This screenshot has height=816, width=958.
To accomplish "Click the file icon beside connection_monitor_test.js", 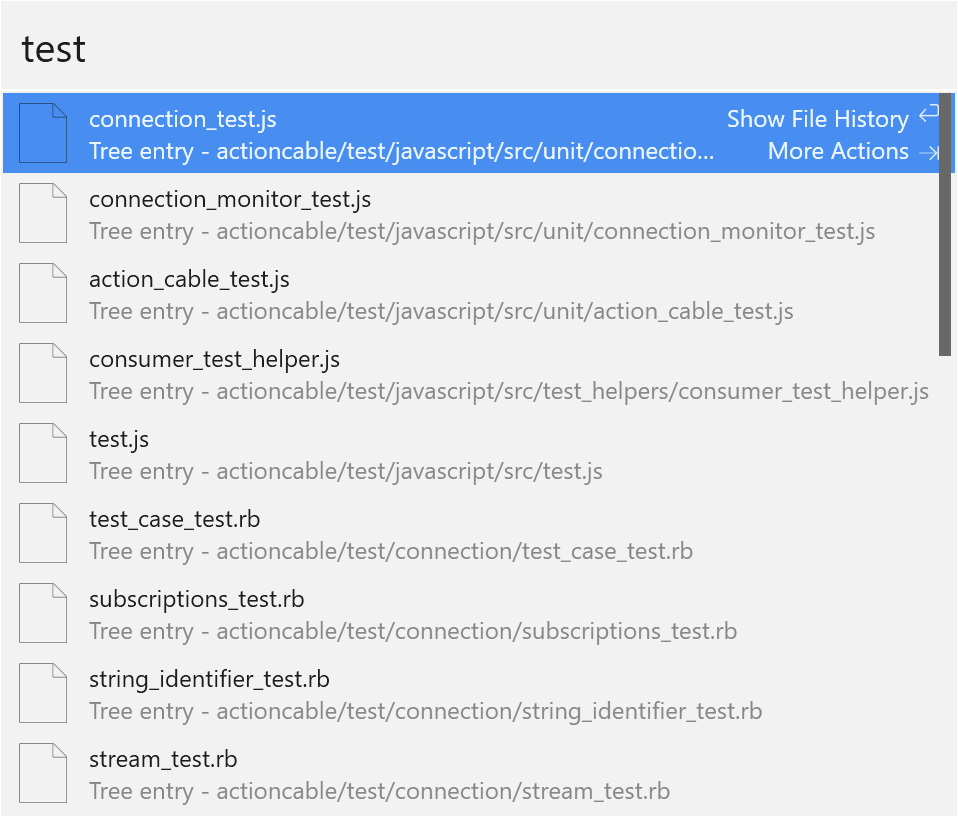I will pyautogui.click(x=43, y=213).
